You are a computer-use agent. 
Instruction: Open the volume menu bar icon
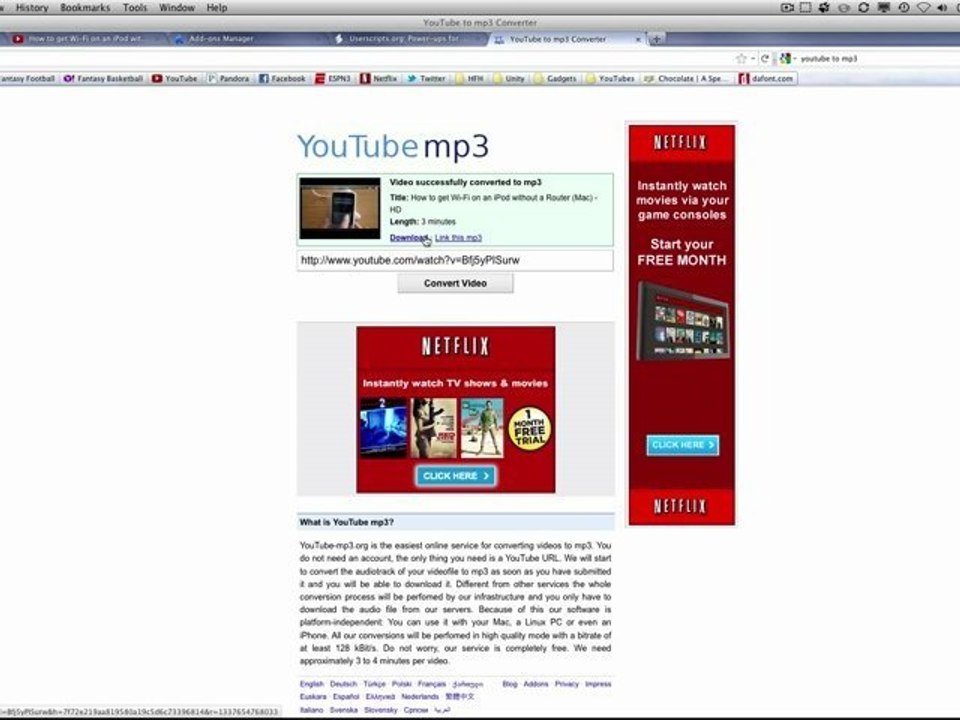tap(942, 7)
